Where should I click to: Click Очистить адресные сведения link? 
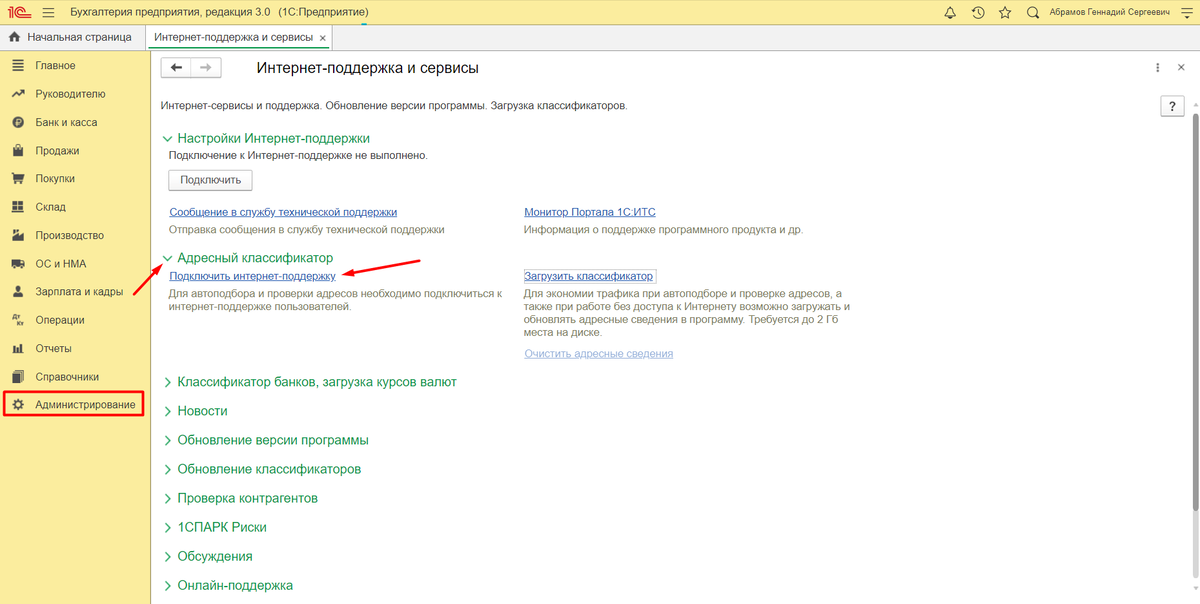click(598, 354)
